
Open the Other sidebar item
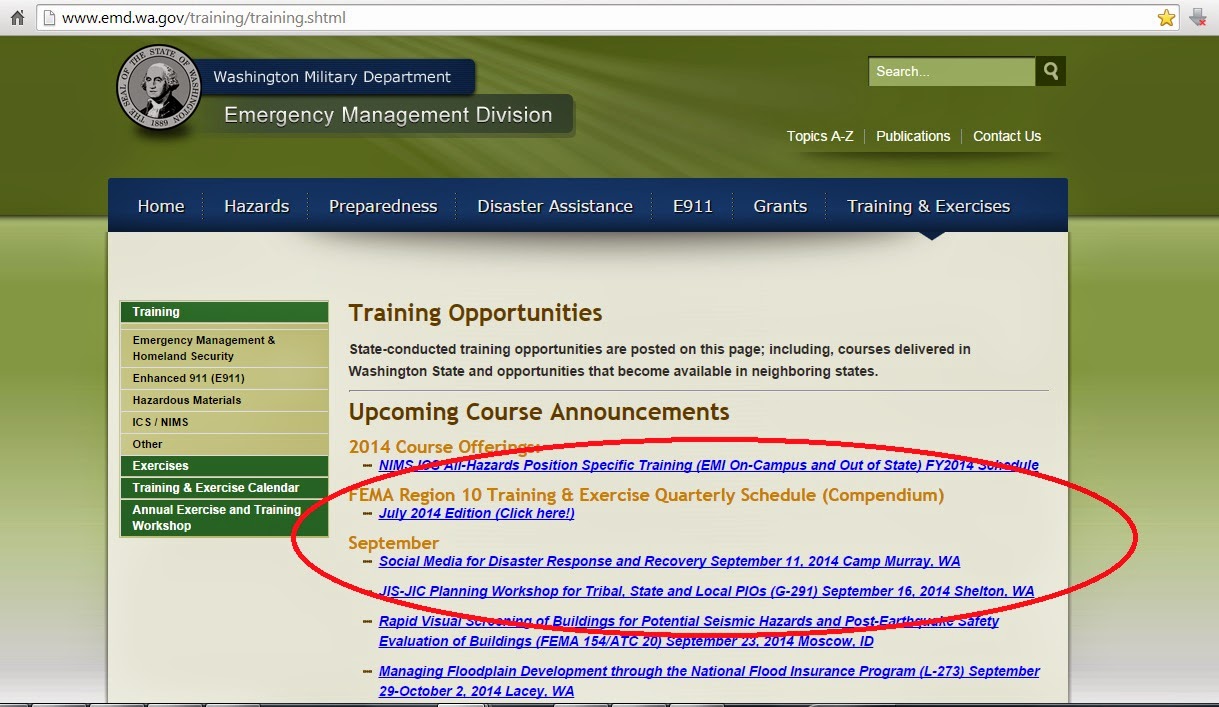coord(224,444)
